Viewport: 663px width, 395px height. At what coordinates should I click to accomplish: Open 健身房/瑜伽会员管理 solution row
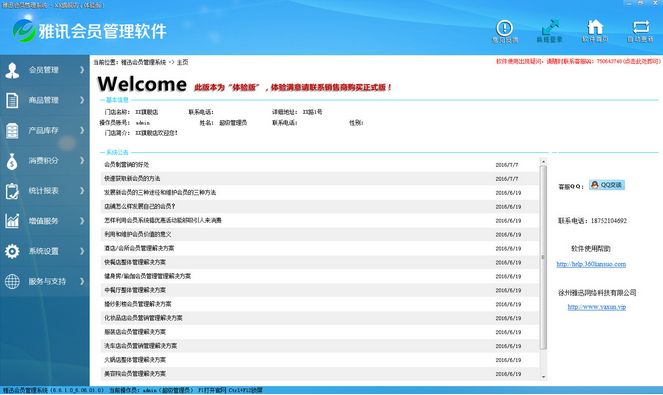(319, 276)
